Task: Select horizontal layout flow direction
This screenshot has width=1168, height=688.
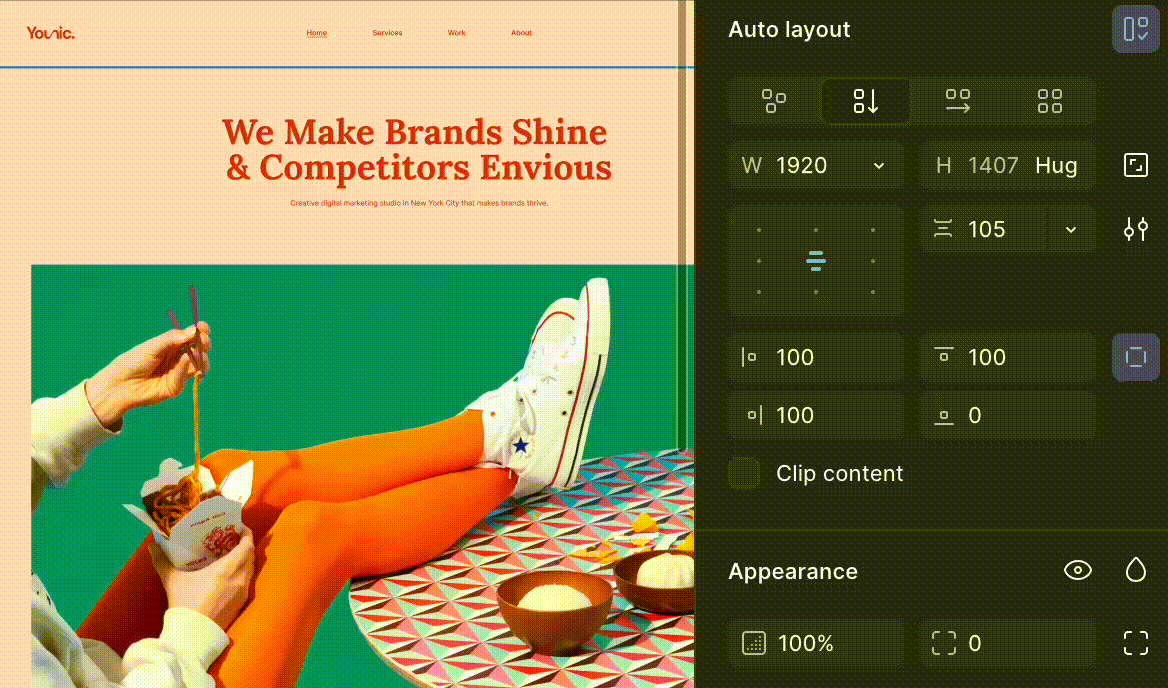Action: (x=958, y=101)
